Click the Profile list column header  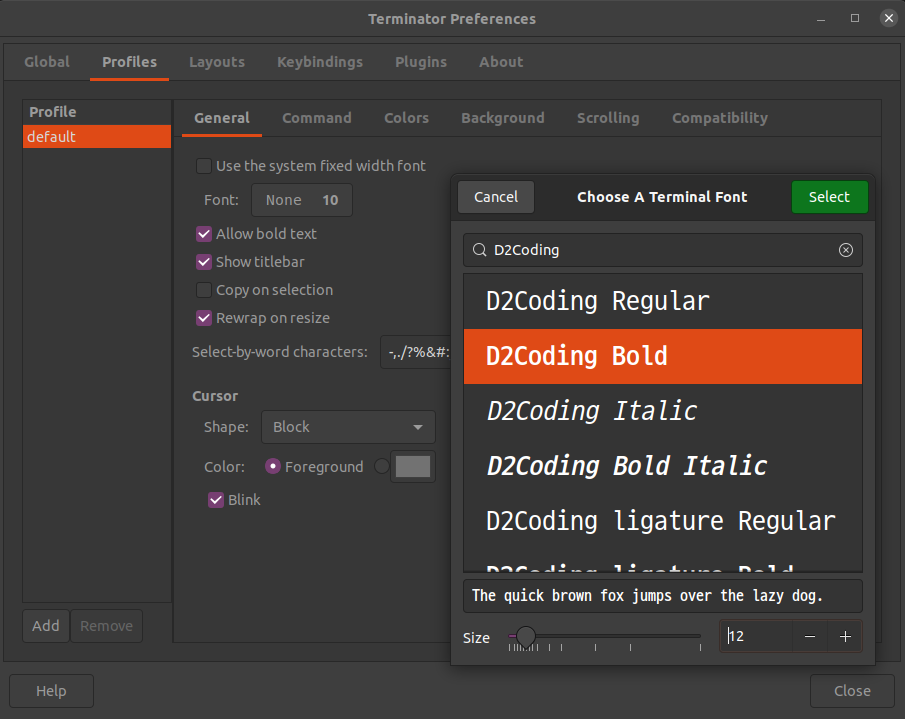[97, 112]
